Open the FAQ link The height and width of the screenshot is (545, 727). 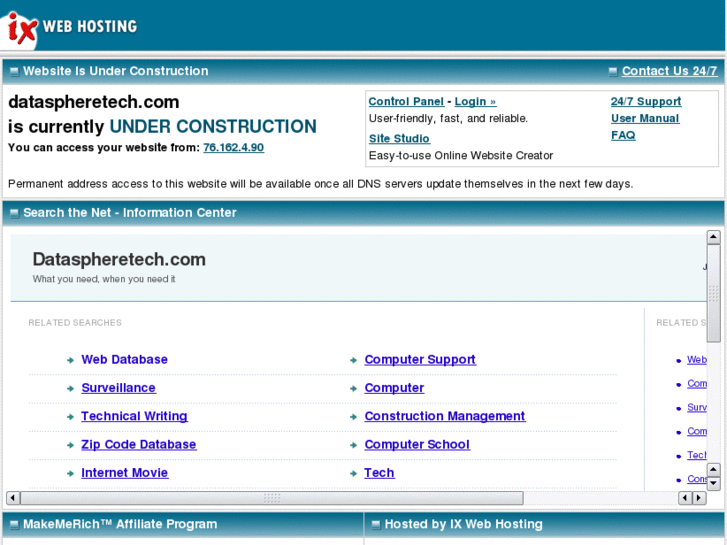click(x=623, y=135)
